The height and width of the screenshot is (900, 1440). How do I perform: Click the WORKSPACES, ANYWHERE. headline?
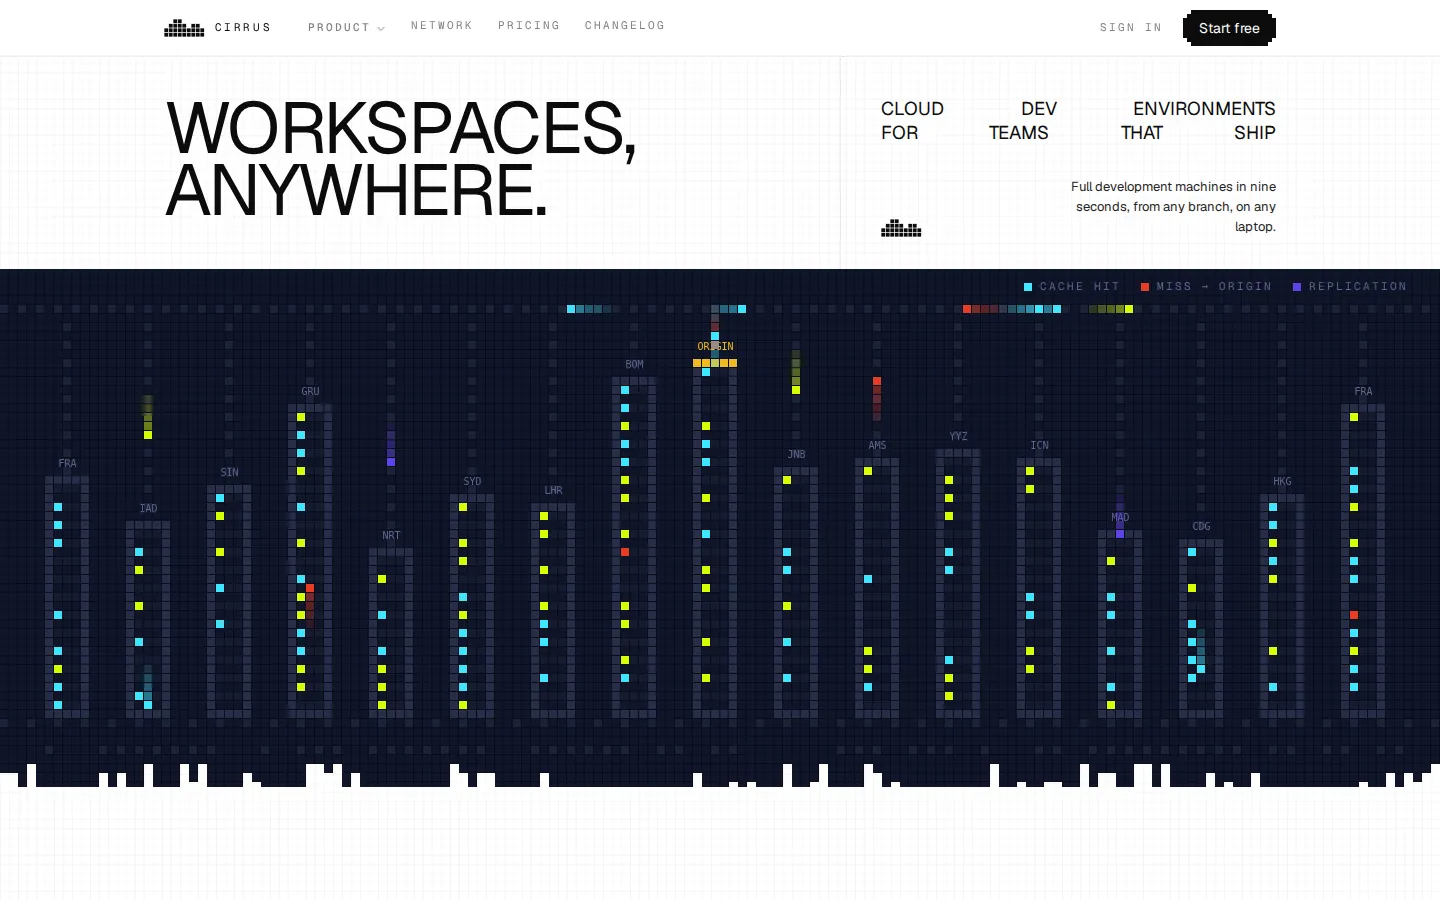pos(401,159)
